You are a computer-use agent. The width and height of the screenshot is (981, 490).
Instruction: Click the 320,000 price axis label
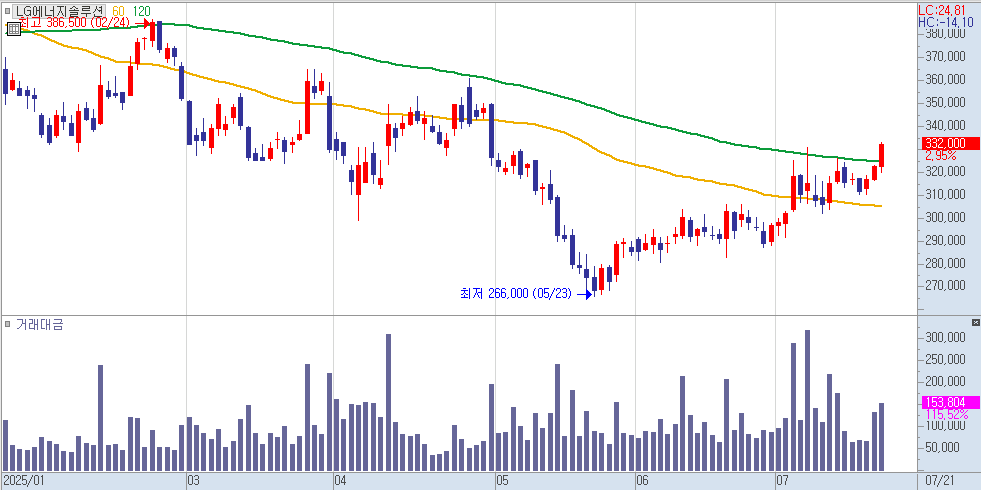943,171
